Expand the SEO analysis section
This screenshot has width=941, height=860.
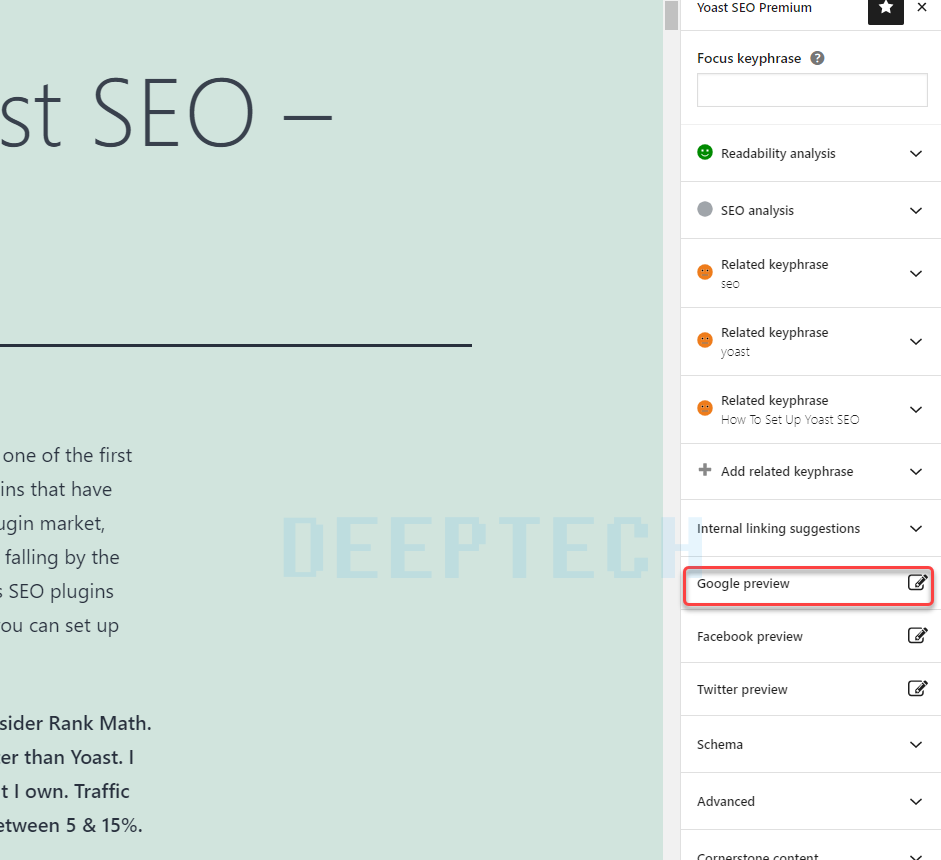tap(915, 211)
